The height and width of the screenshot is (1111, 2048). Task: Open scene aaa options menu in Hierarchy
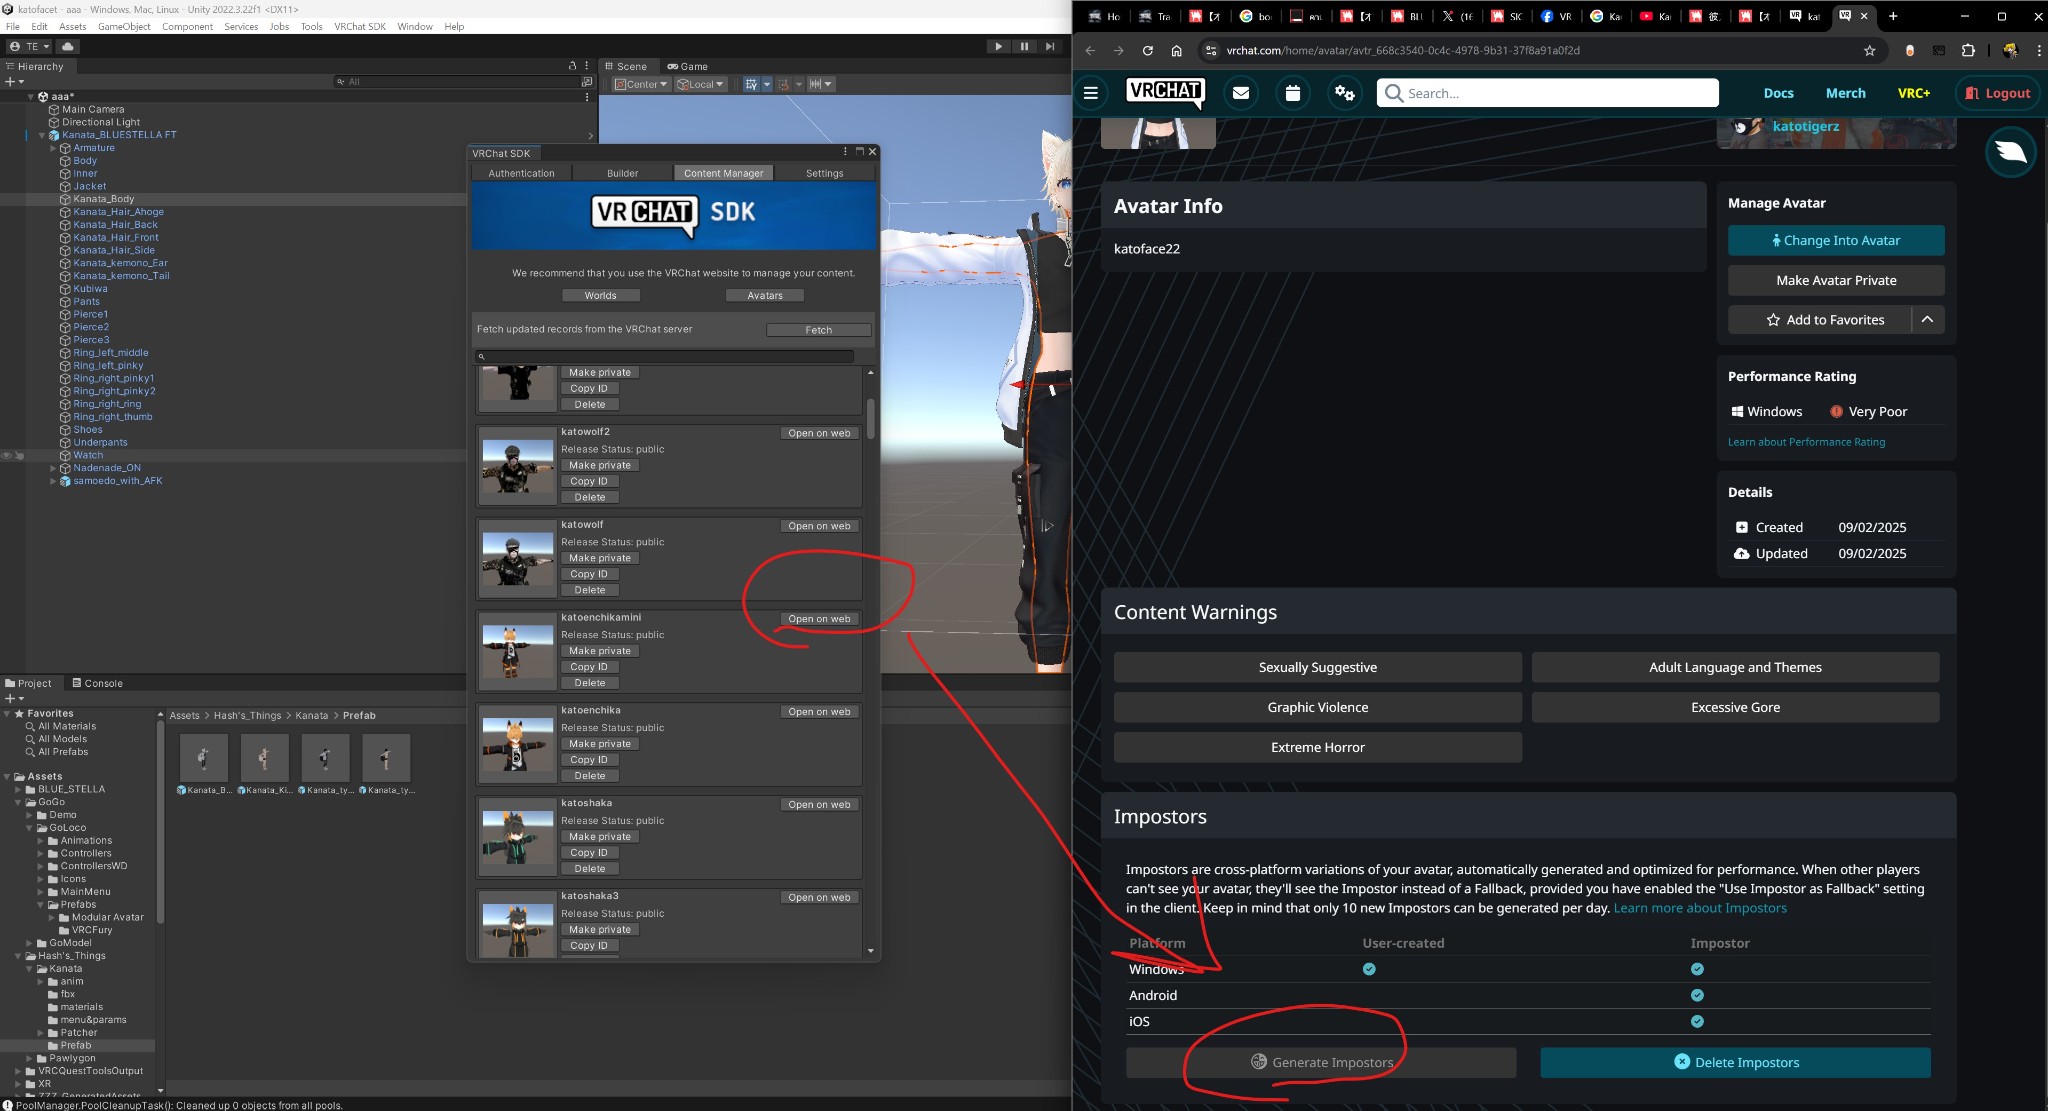[587, 97]
